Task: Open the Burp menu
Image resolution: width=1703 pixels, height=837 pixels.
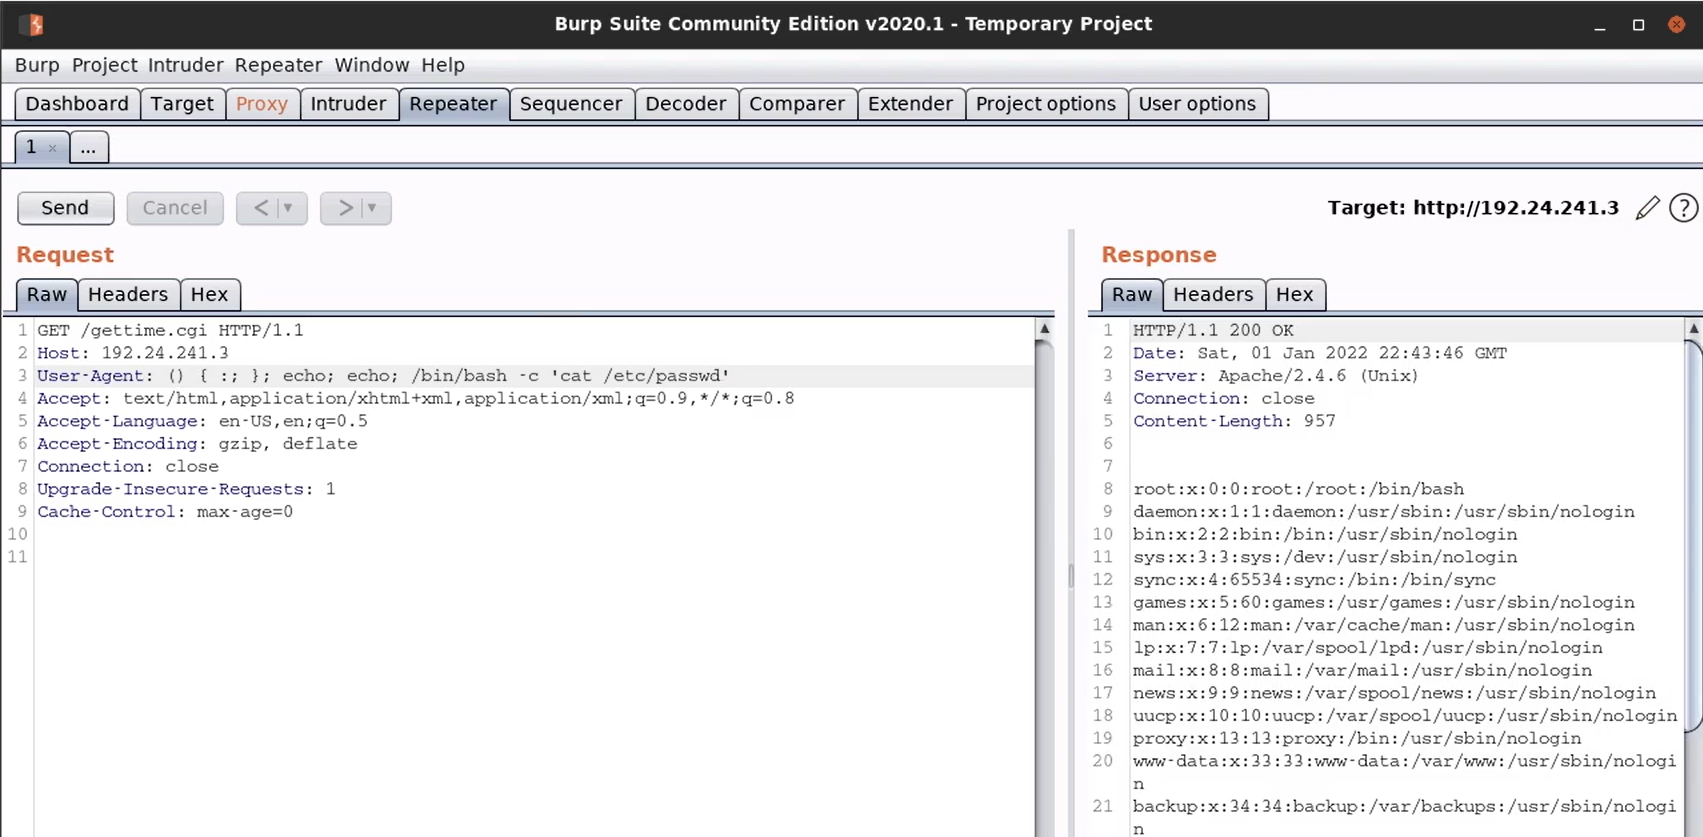Action: (37, 65)
